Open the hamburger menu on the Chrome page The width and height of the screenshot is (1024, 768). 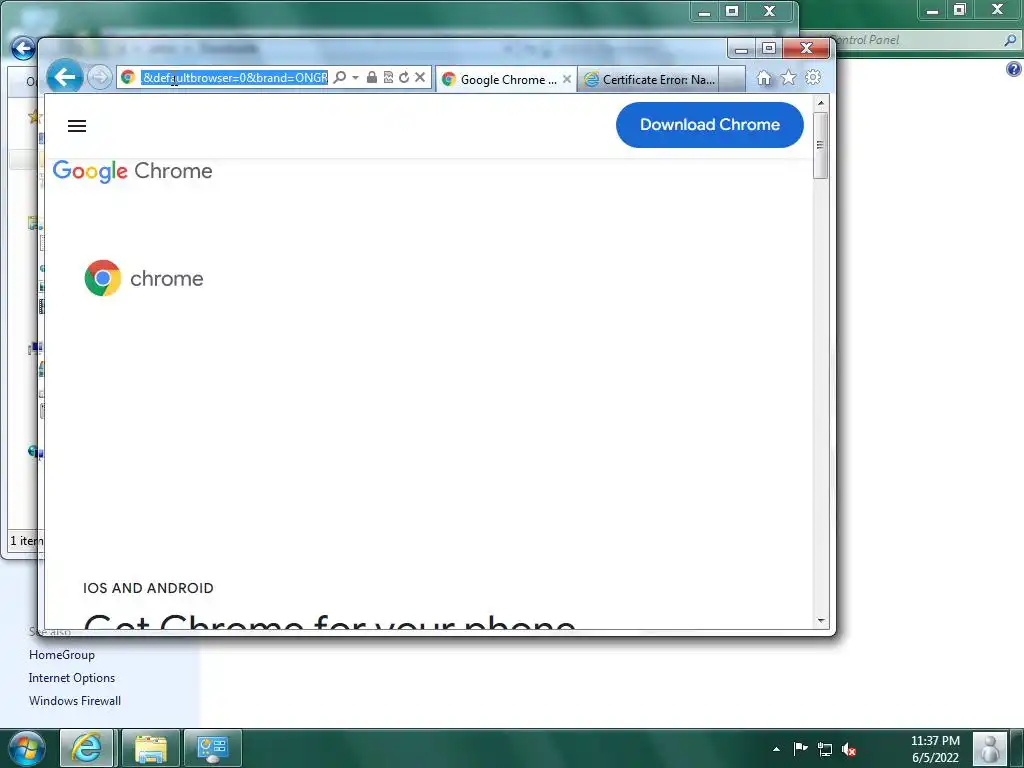click(x=77, y=126)
